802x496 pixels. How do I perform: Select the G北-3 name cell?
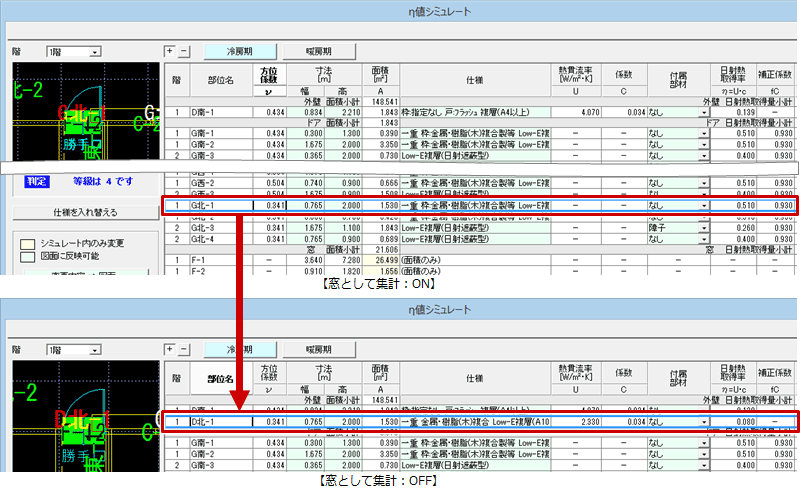(x=221, y=228)
